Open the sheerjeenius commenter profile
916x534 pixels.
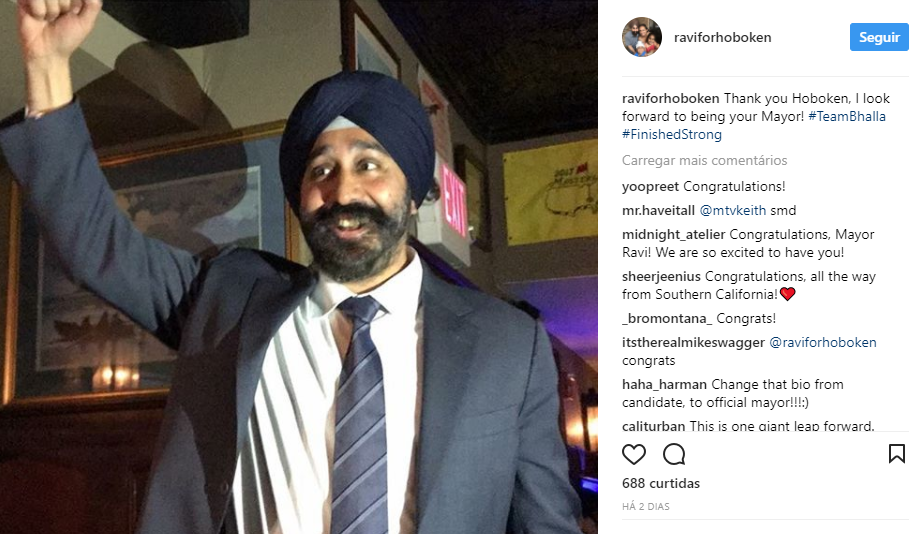click(661, 276)
